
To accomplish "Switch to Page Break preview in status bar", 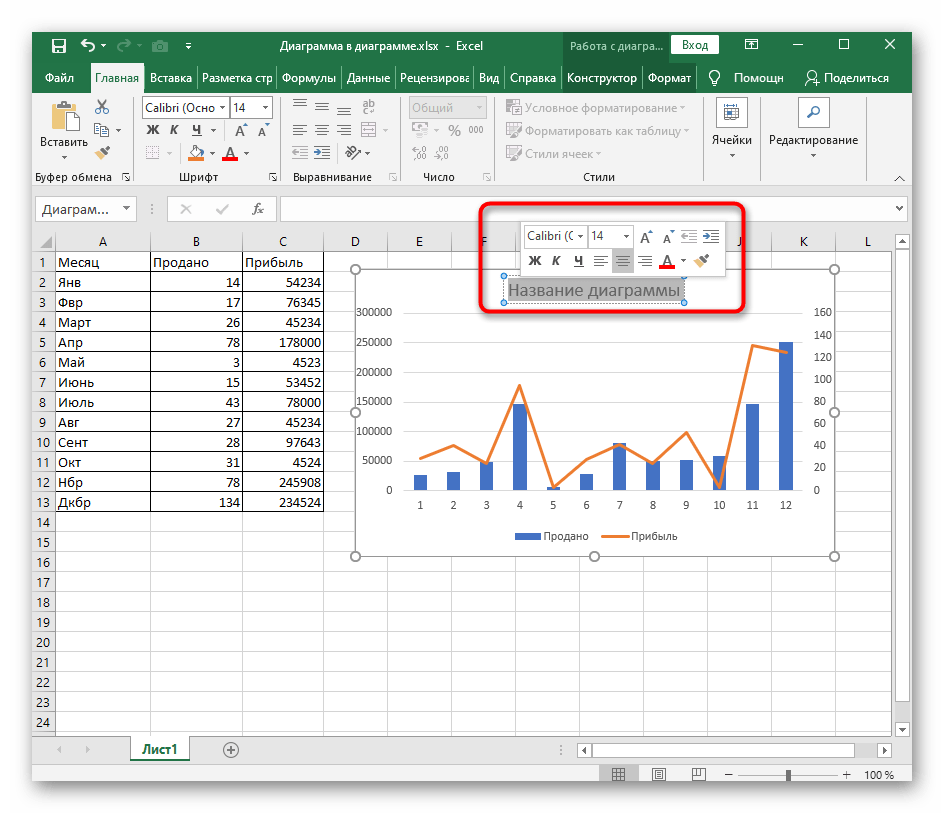I will [x=698, y=774].
